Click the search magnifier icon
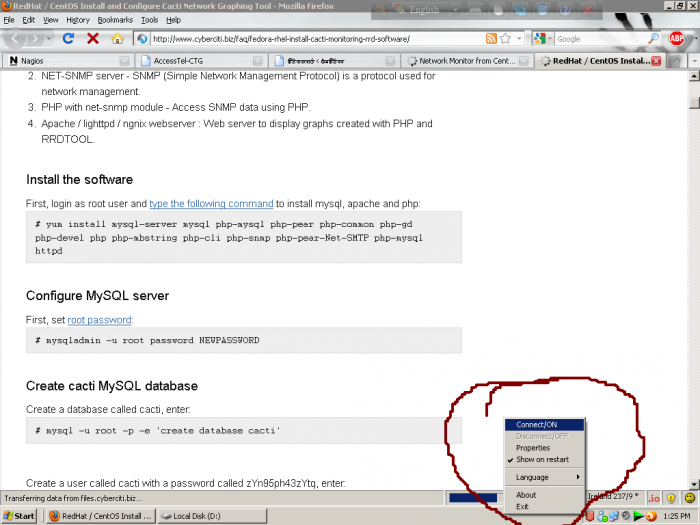The image size is (700, 525). coord(654,39)
